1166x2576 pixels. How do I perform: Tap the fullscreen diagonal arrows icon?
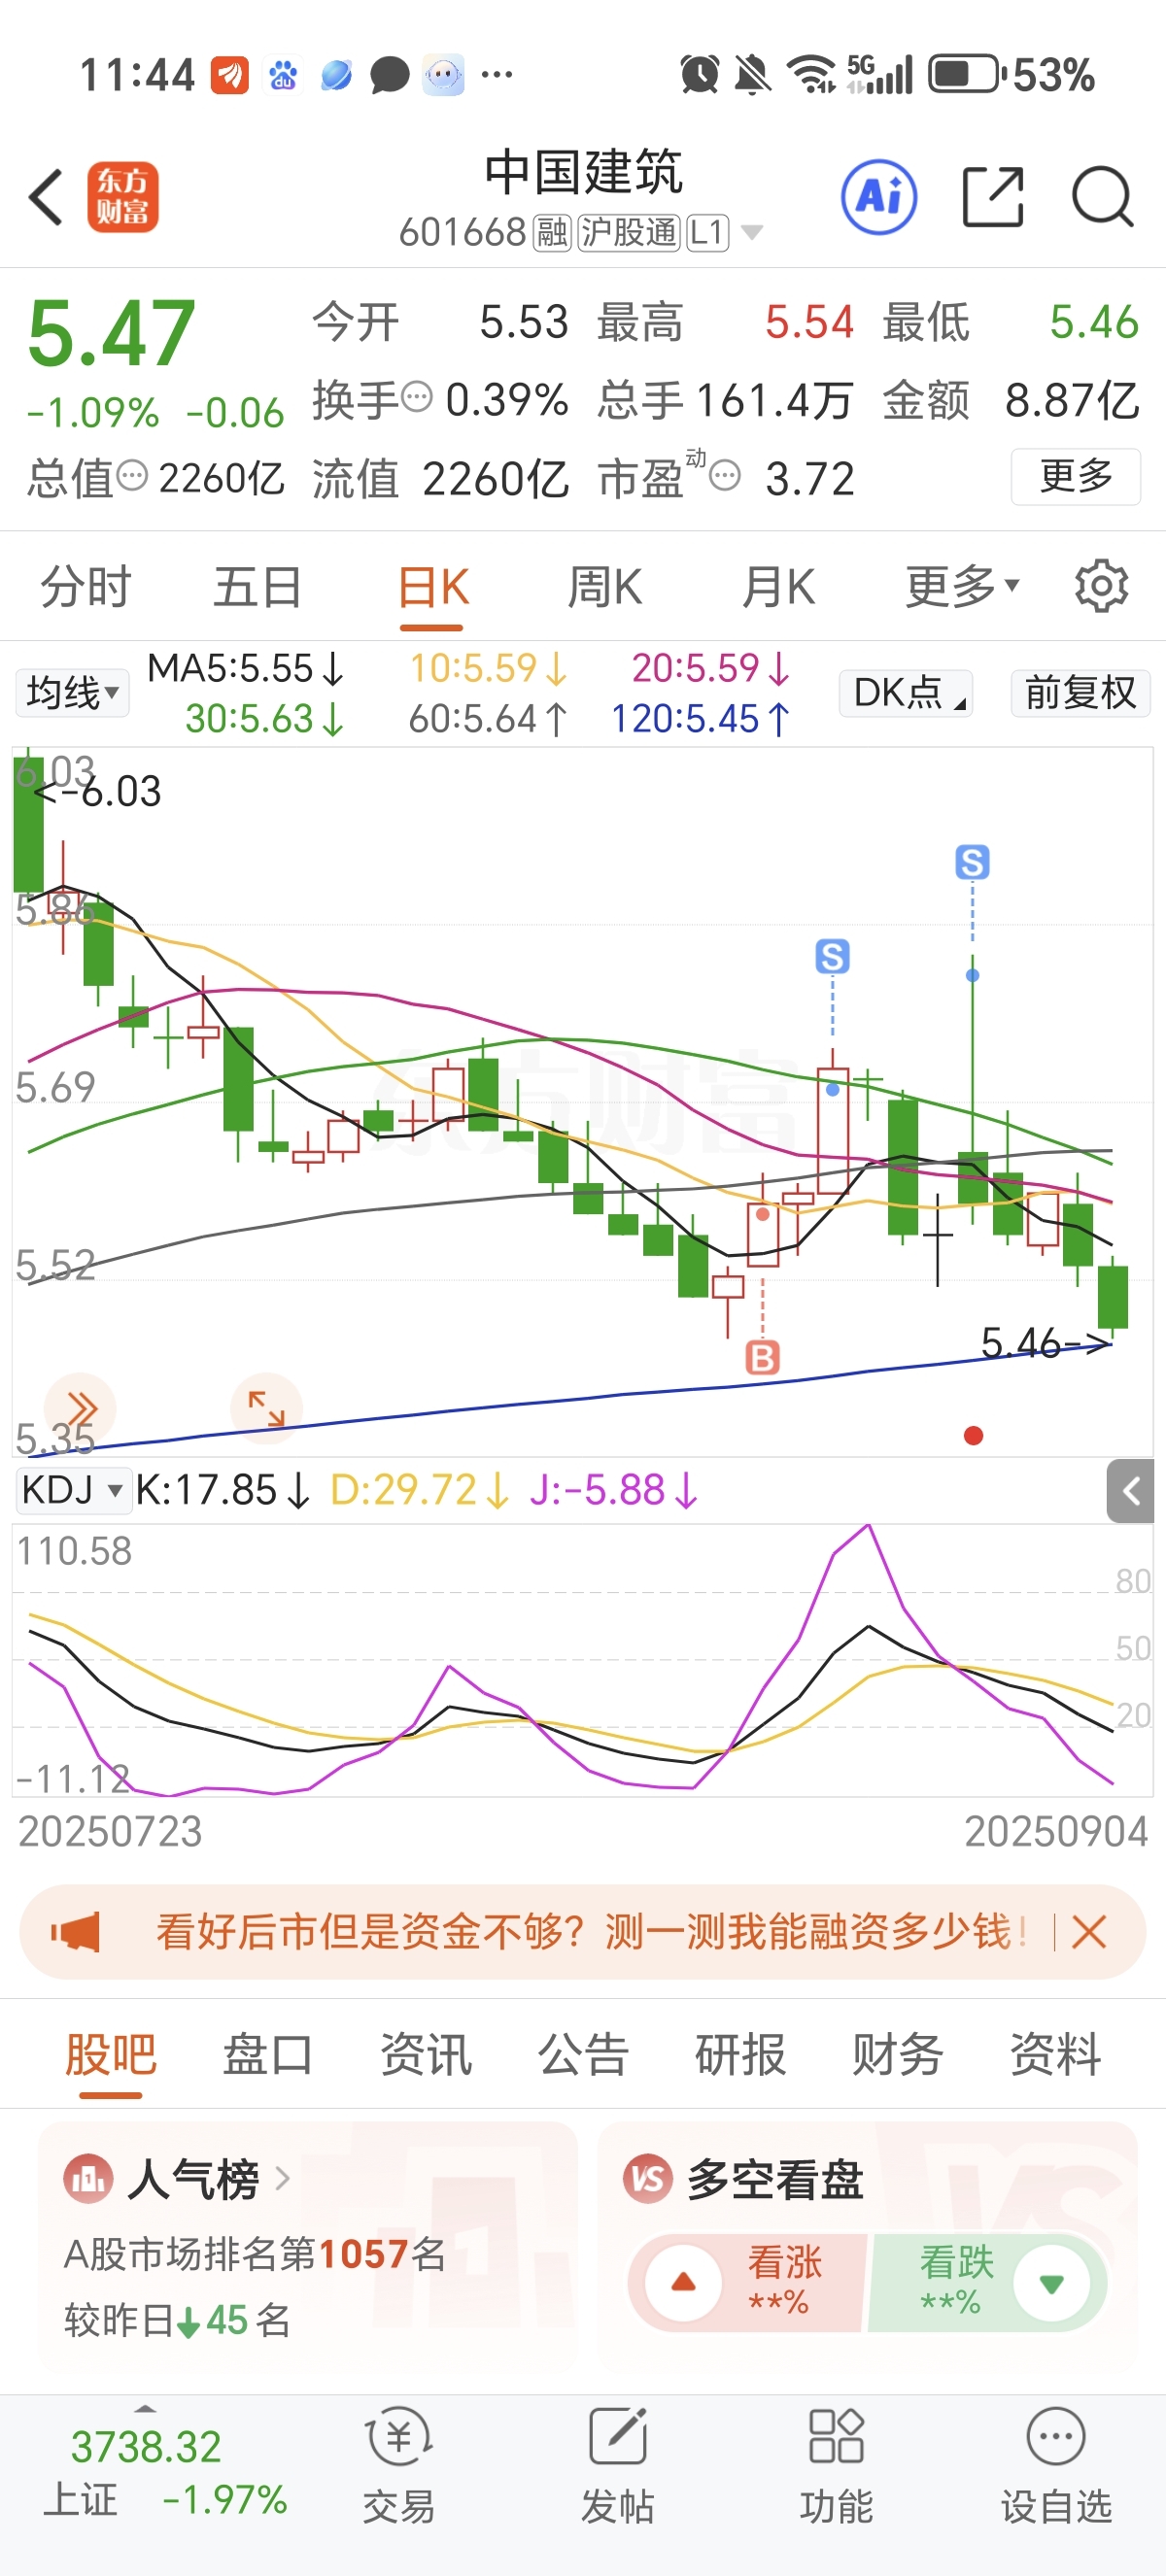266,1408
